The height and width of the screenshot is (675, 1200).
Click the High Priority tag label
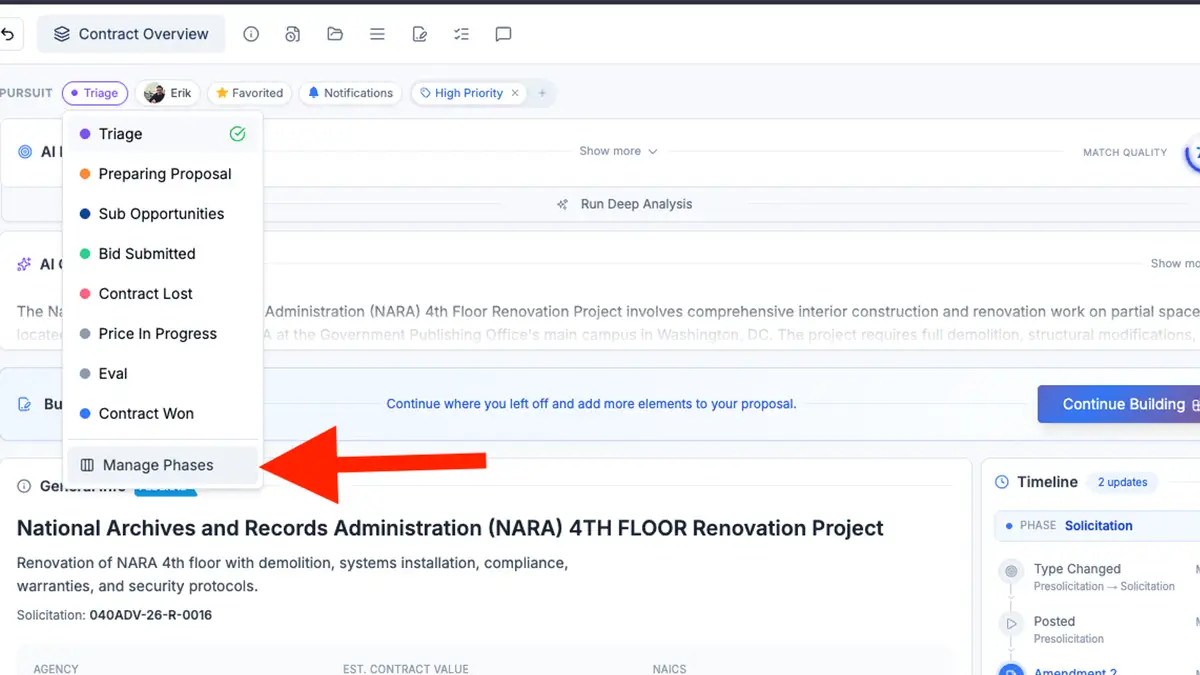pyautogui.click(x=468, y=93)
